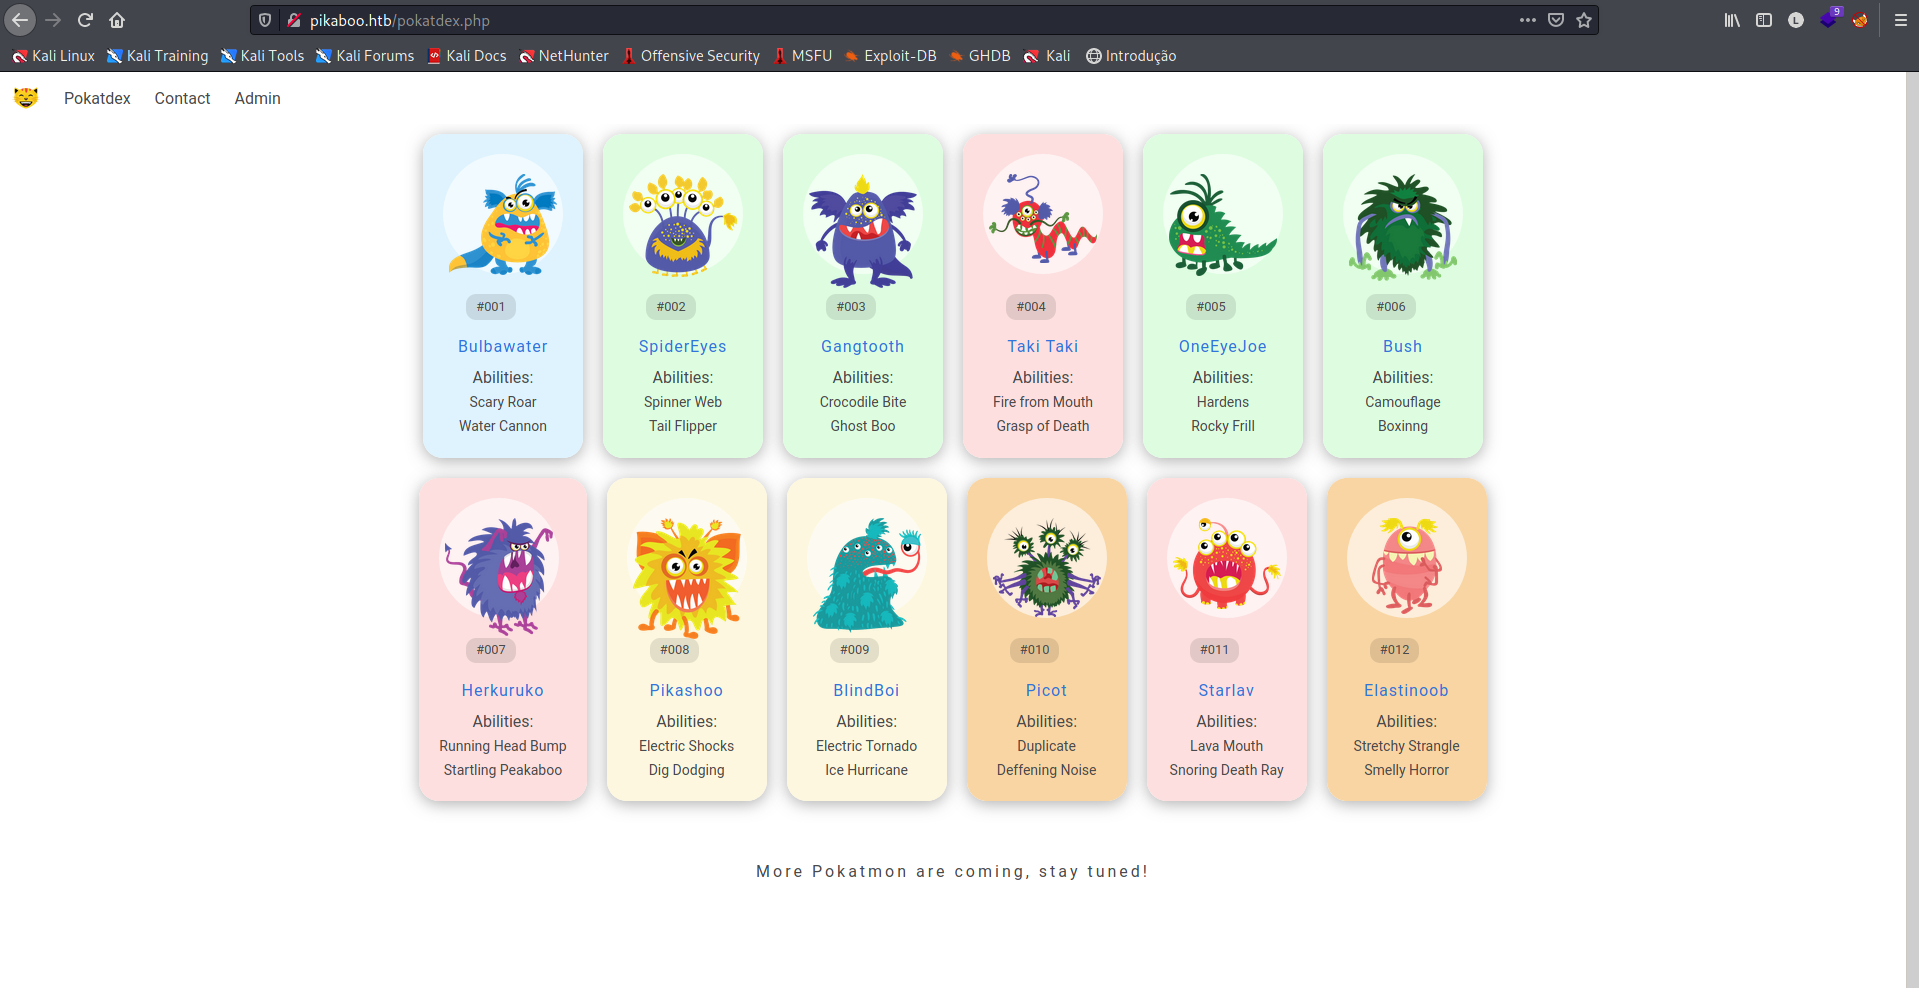Click the browser back arrow button
Viewport: 1919px width, 988px height.
(20, 20)
